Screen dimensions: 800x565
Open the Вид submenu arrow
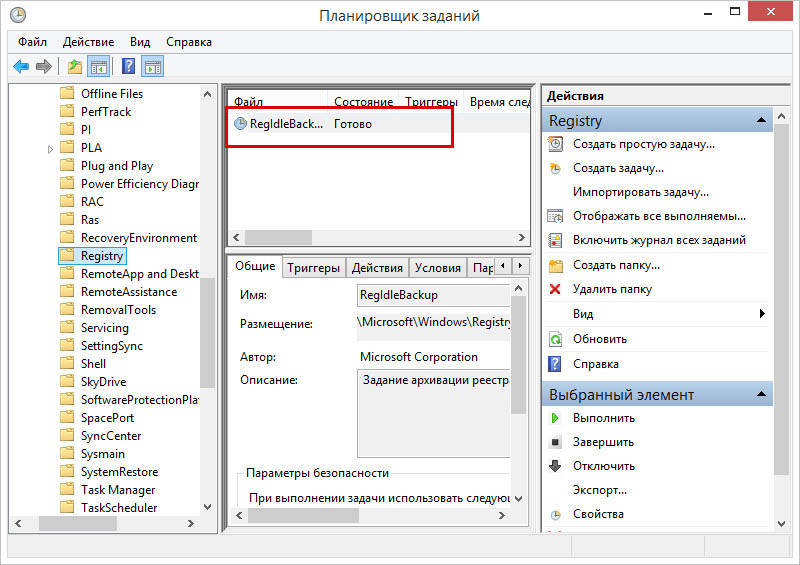click(762, 313)
